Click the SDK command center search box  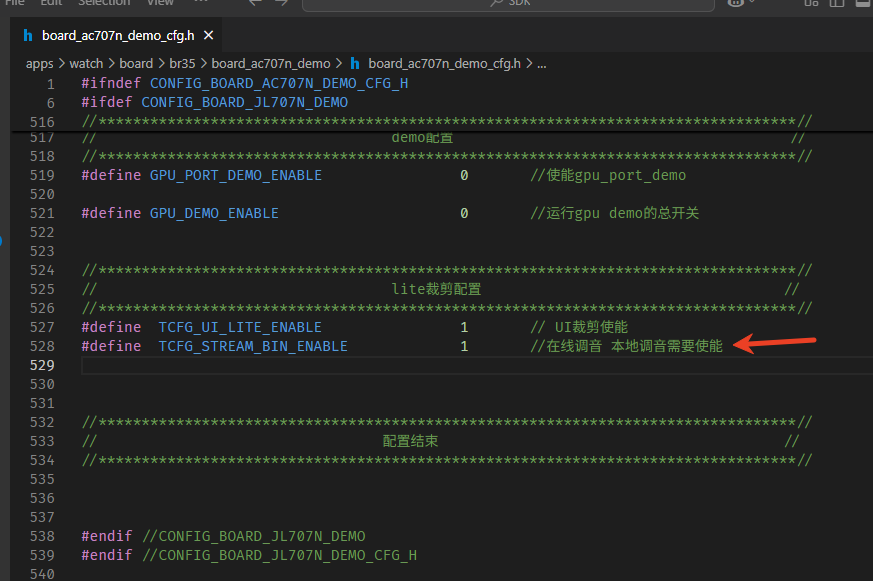508,4
